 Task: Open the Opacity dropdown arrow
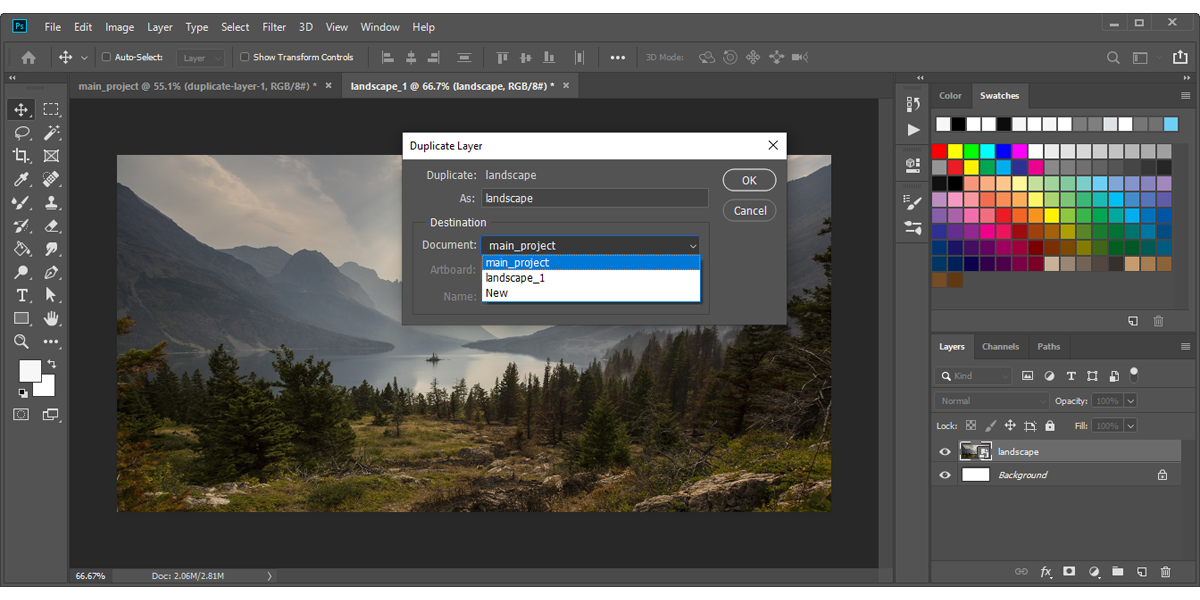pyautogui.click(x=1130, y=401)
